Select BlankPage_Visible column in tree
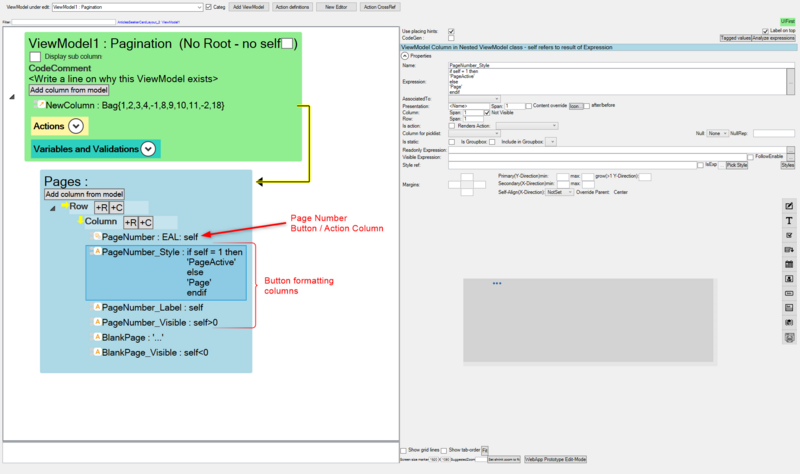This screenshot has height=474, width=800. 155,353
